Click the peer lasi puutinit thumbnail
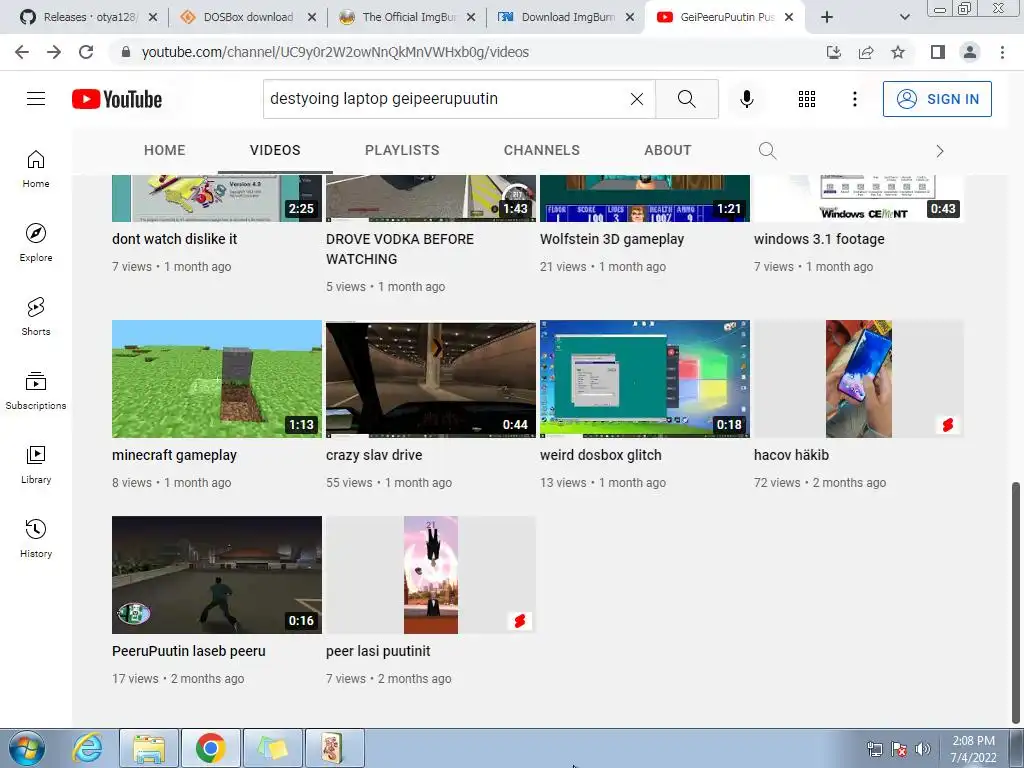This screenshot has width=1024, height=768. [431, 575]
